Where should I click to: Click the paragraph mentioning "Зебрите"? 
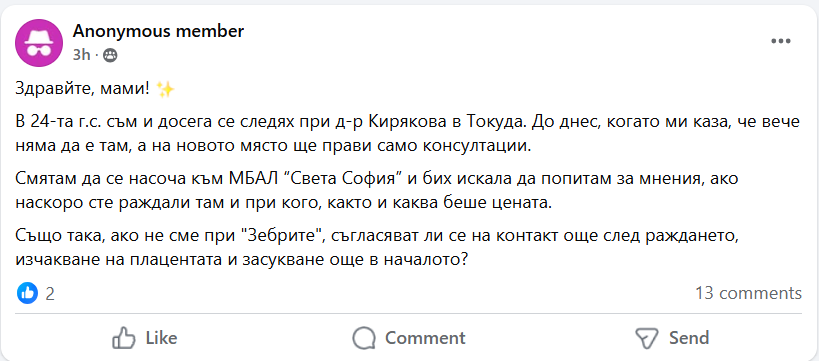pos(376,248)
